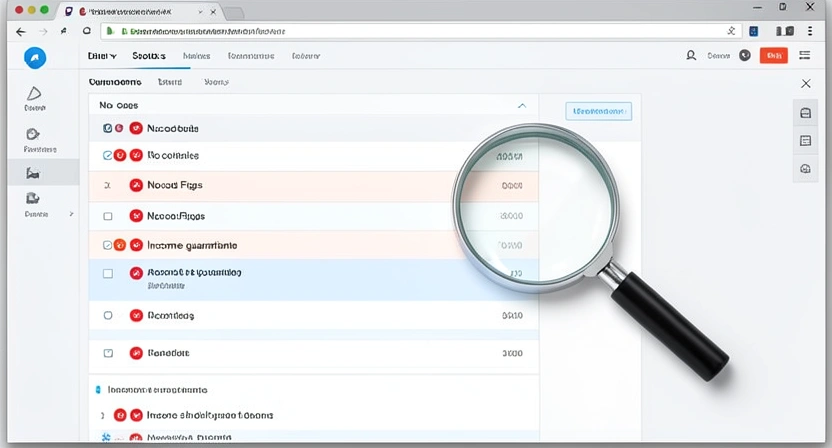This screenshot has width=832, height=448.
Task: Click the numeric value in the 'Romotleds' row
Action: point(513,315)
